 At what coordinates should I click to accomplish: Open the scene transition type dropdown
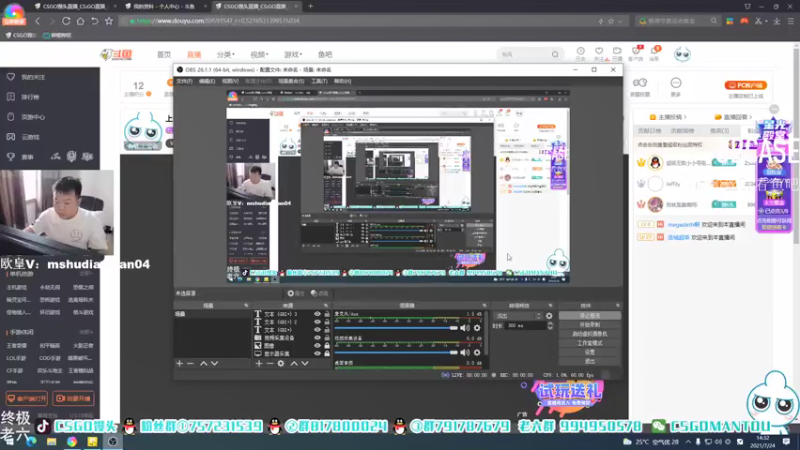[x=517, y=316]
